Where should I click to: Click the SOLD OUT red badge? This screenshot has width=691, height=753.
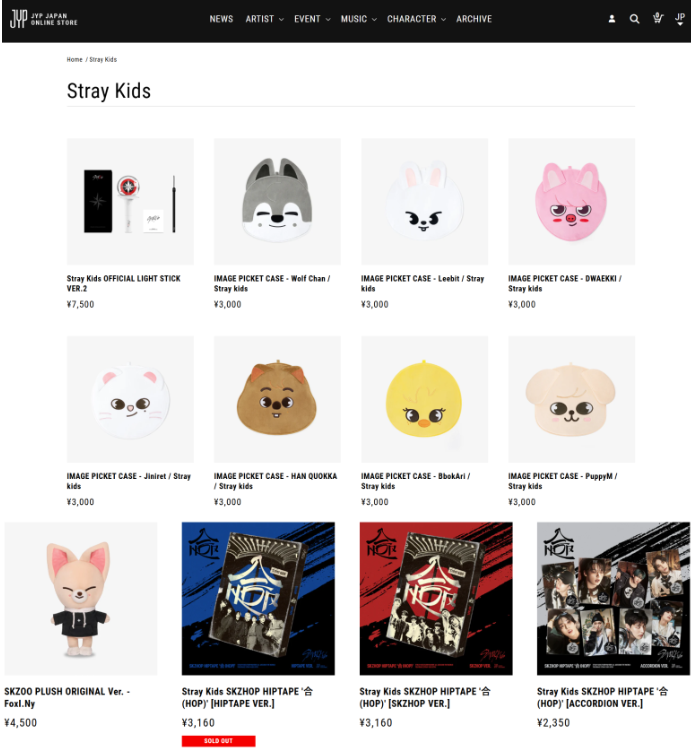[x=218, y=741]
